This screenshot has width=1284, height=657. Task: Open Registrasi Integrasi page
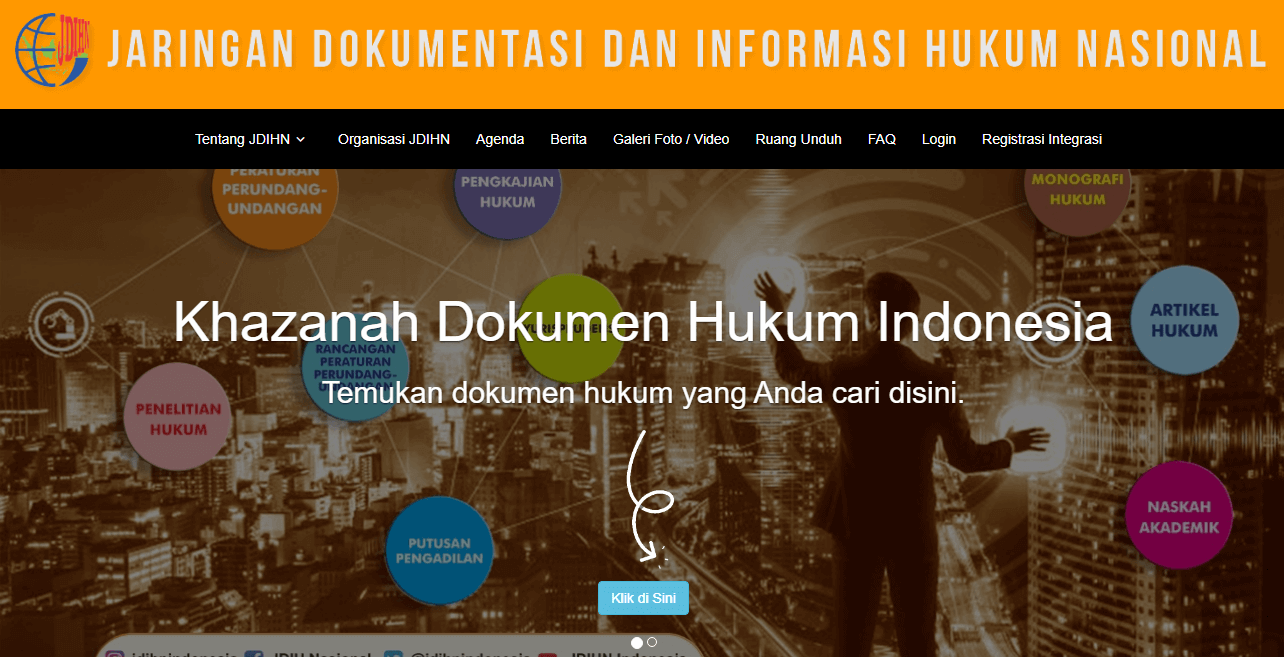pos(1042,139)
